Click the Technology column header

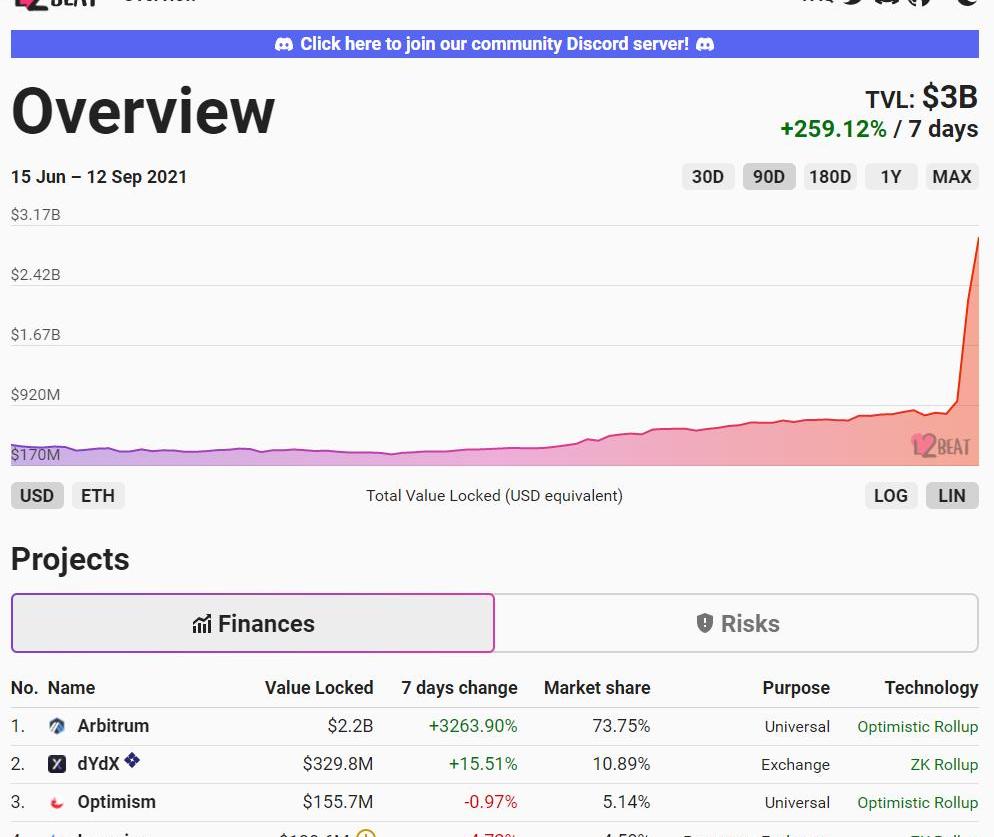(x=931, y=688)
